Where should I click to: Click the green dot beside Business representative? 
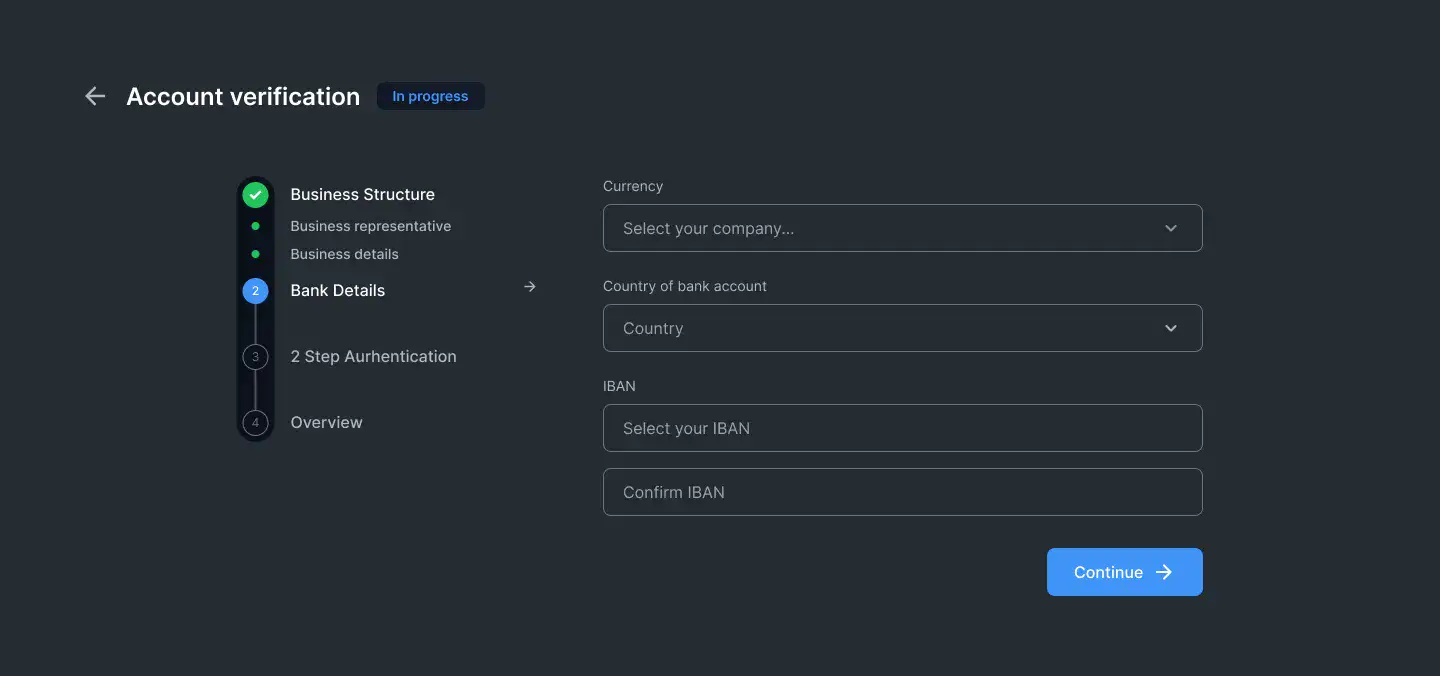coord(255,226)
